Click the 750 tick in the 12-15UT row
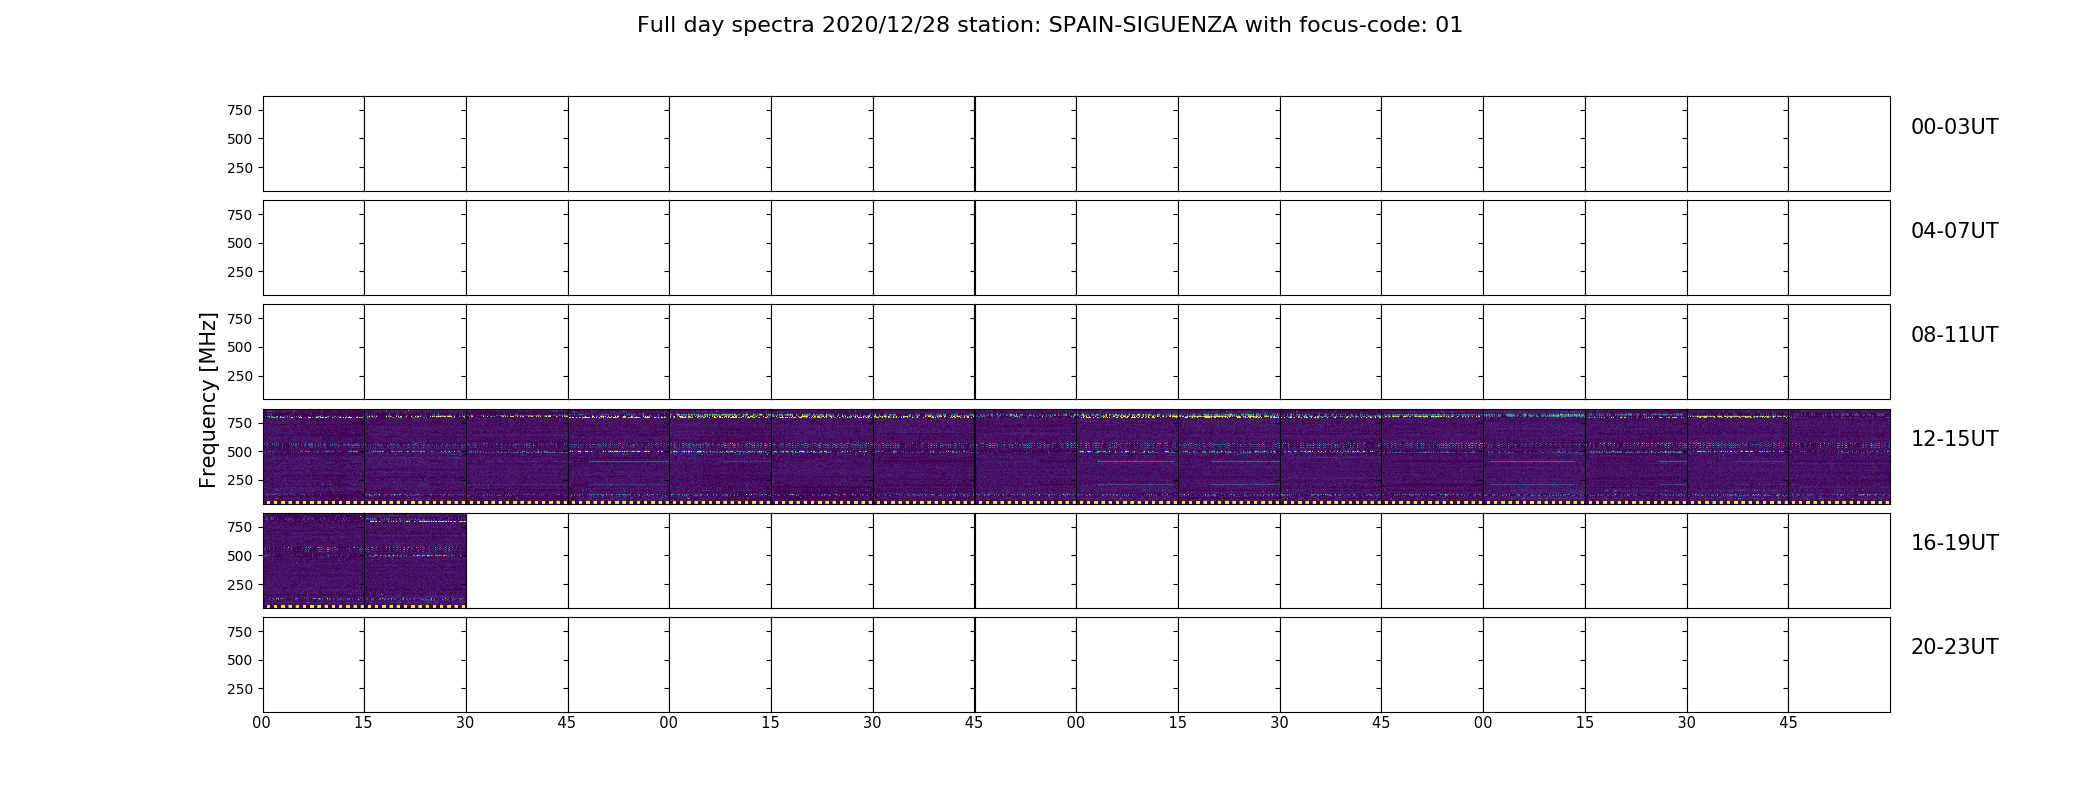This screenshot has height=800, width=2100. click(240, 423)
